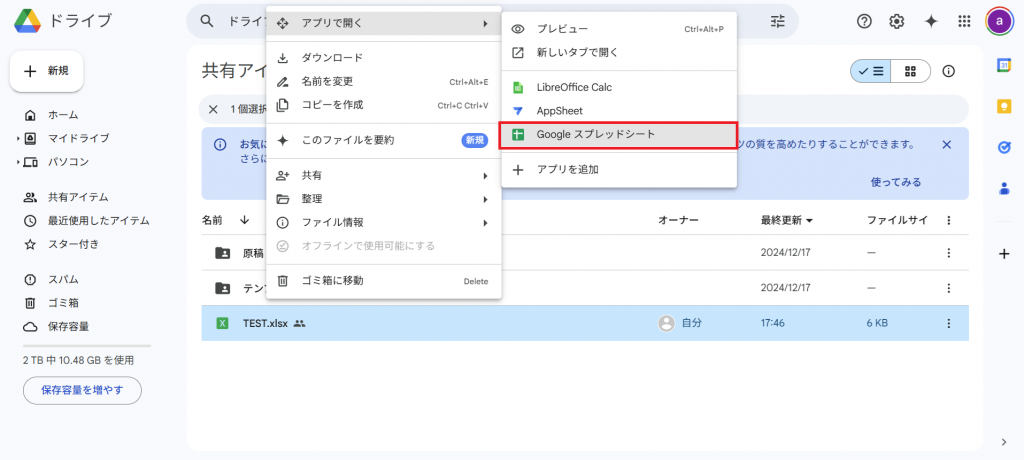Screen dimensions: 1024x460
Task: Show details with the info icon
Action: click(x=949, y=71)
